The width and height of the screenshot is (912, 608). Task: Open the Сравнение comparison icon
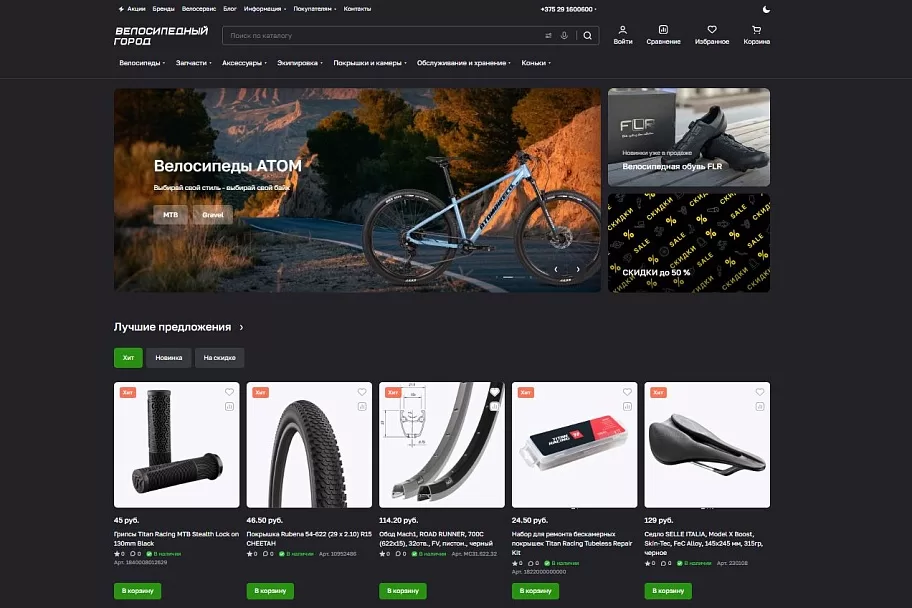click(x=663, y=35)
